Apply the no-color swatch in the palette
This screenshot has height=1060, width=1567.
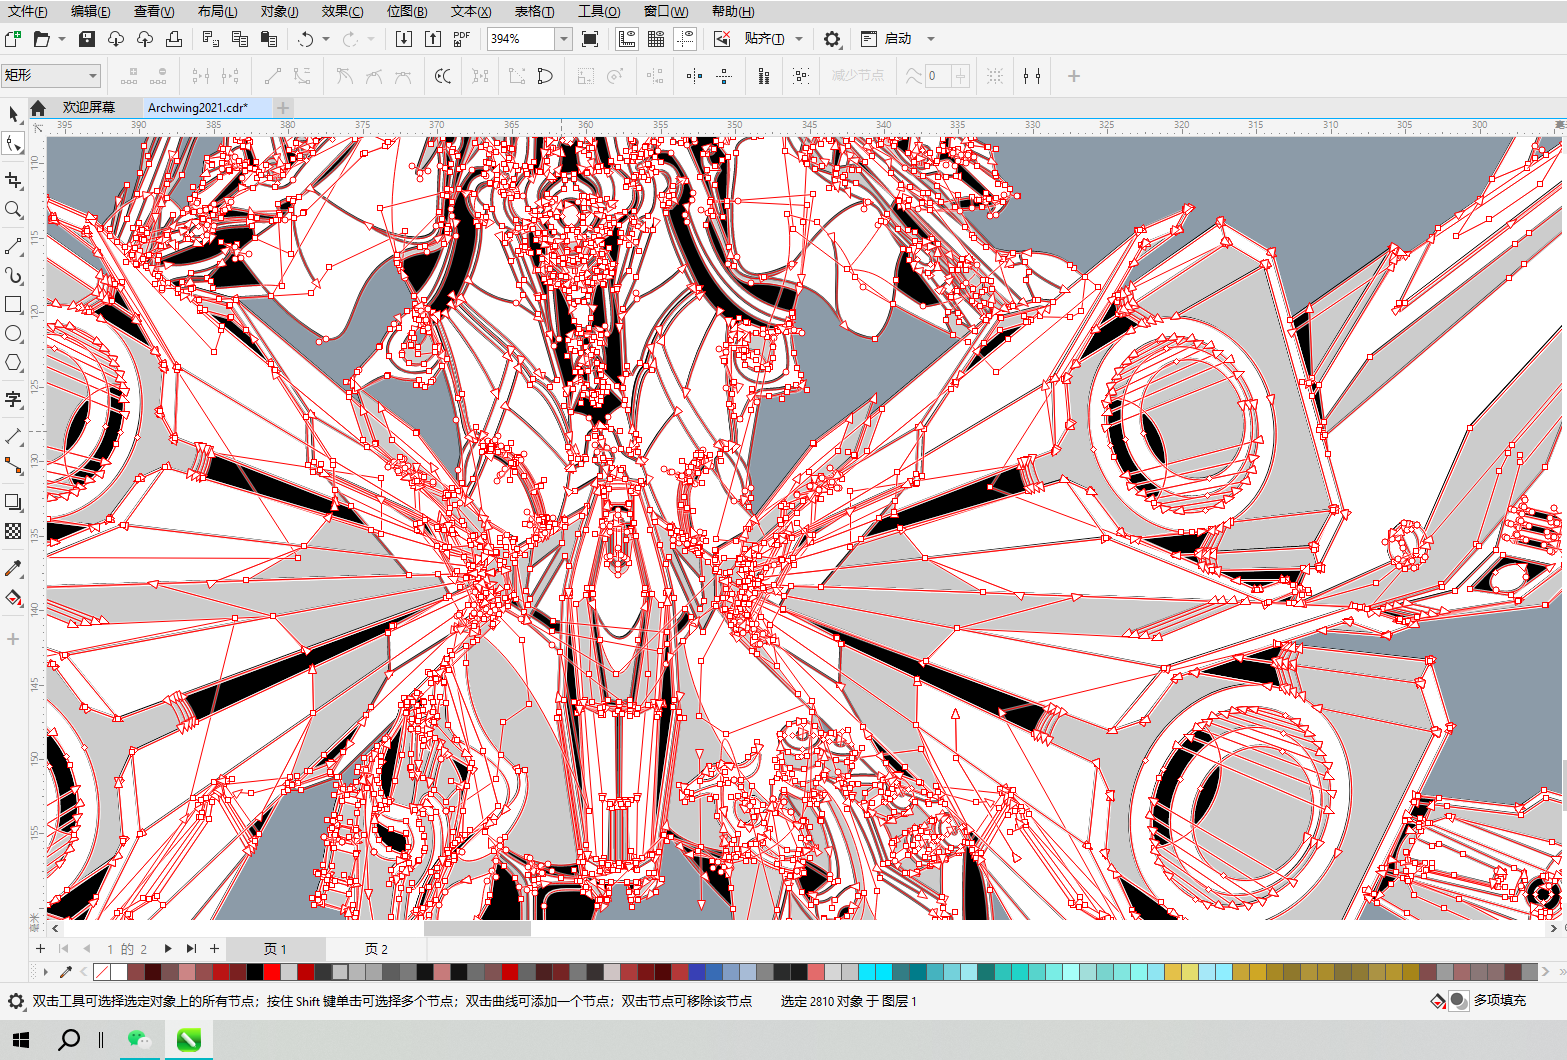pyautogui.click(x=102, y=972)
